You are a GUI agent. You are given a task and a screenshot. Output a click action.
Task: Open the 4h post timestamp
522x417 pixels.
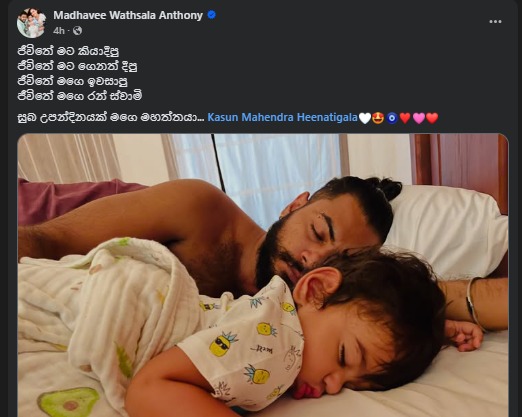[x=59, y=31]
